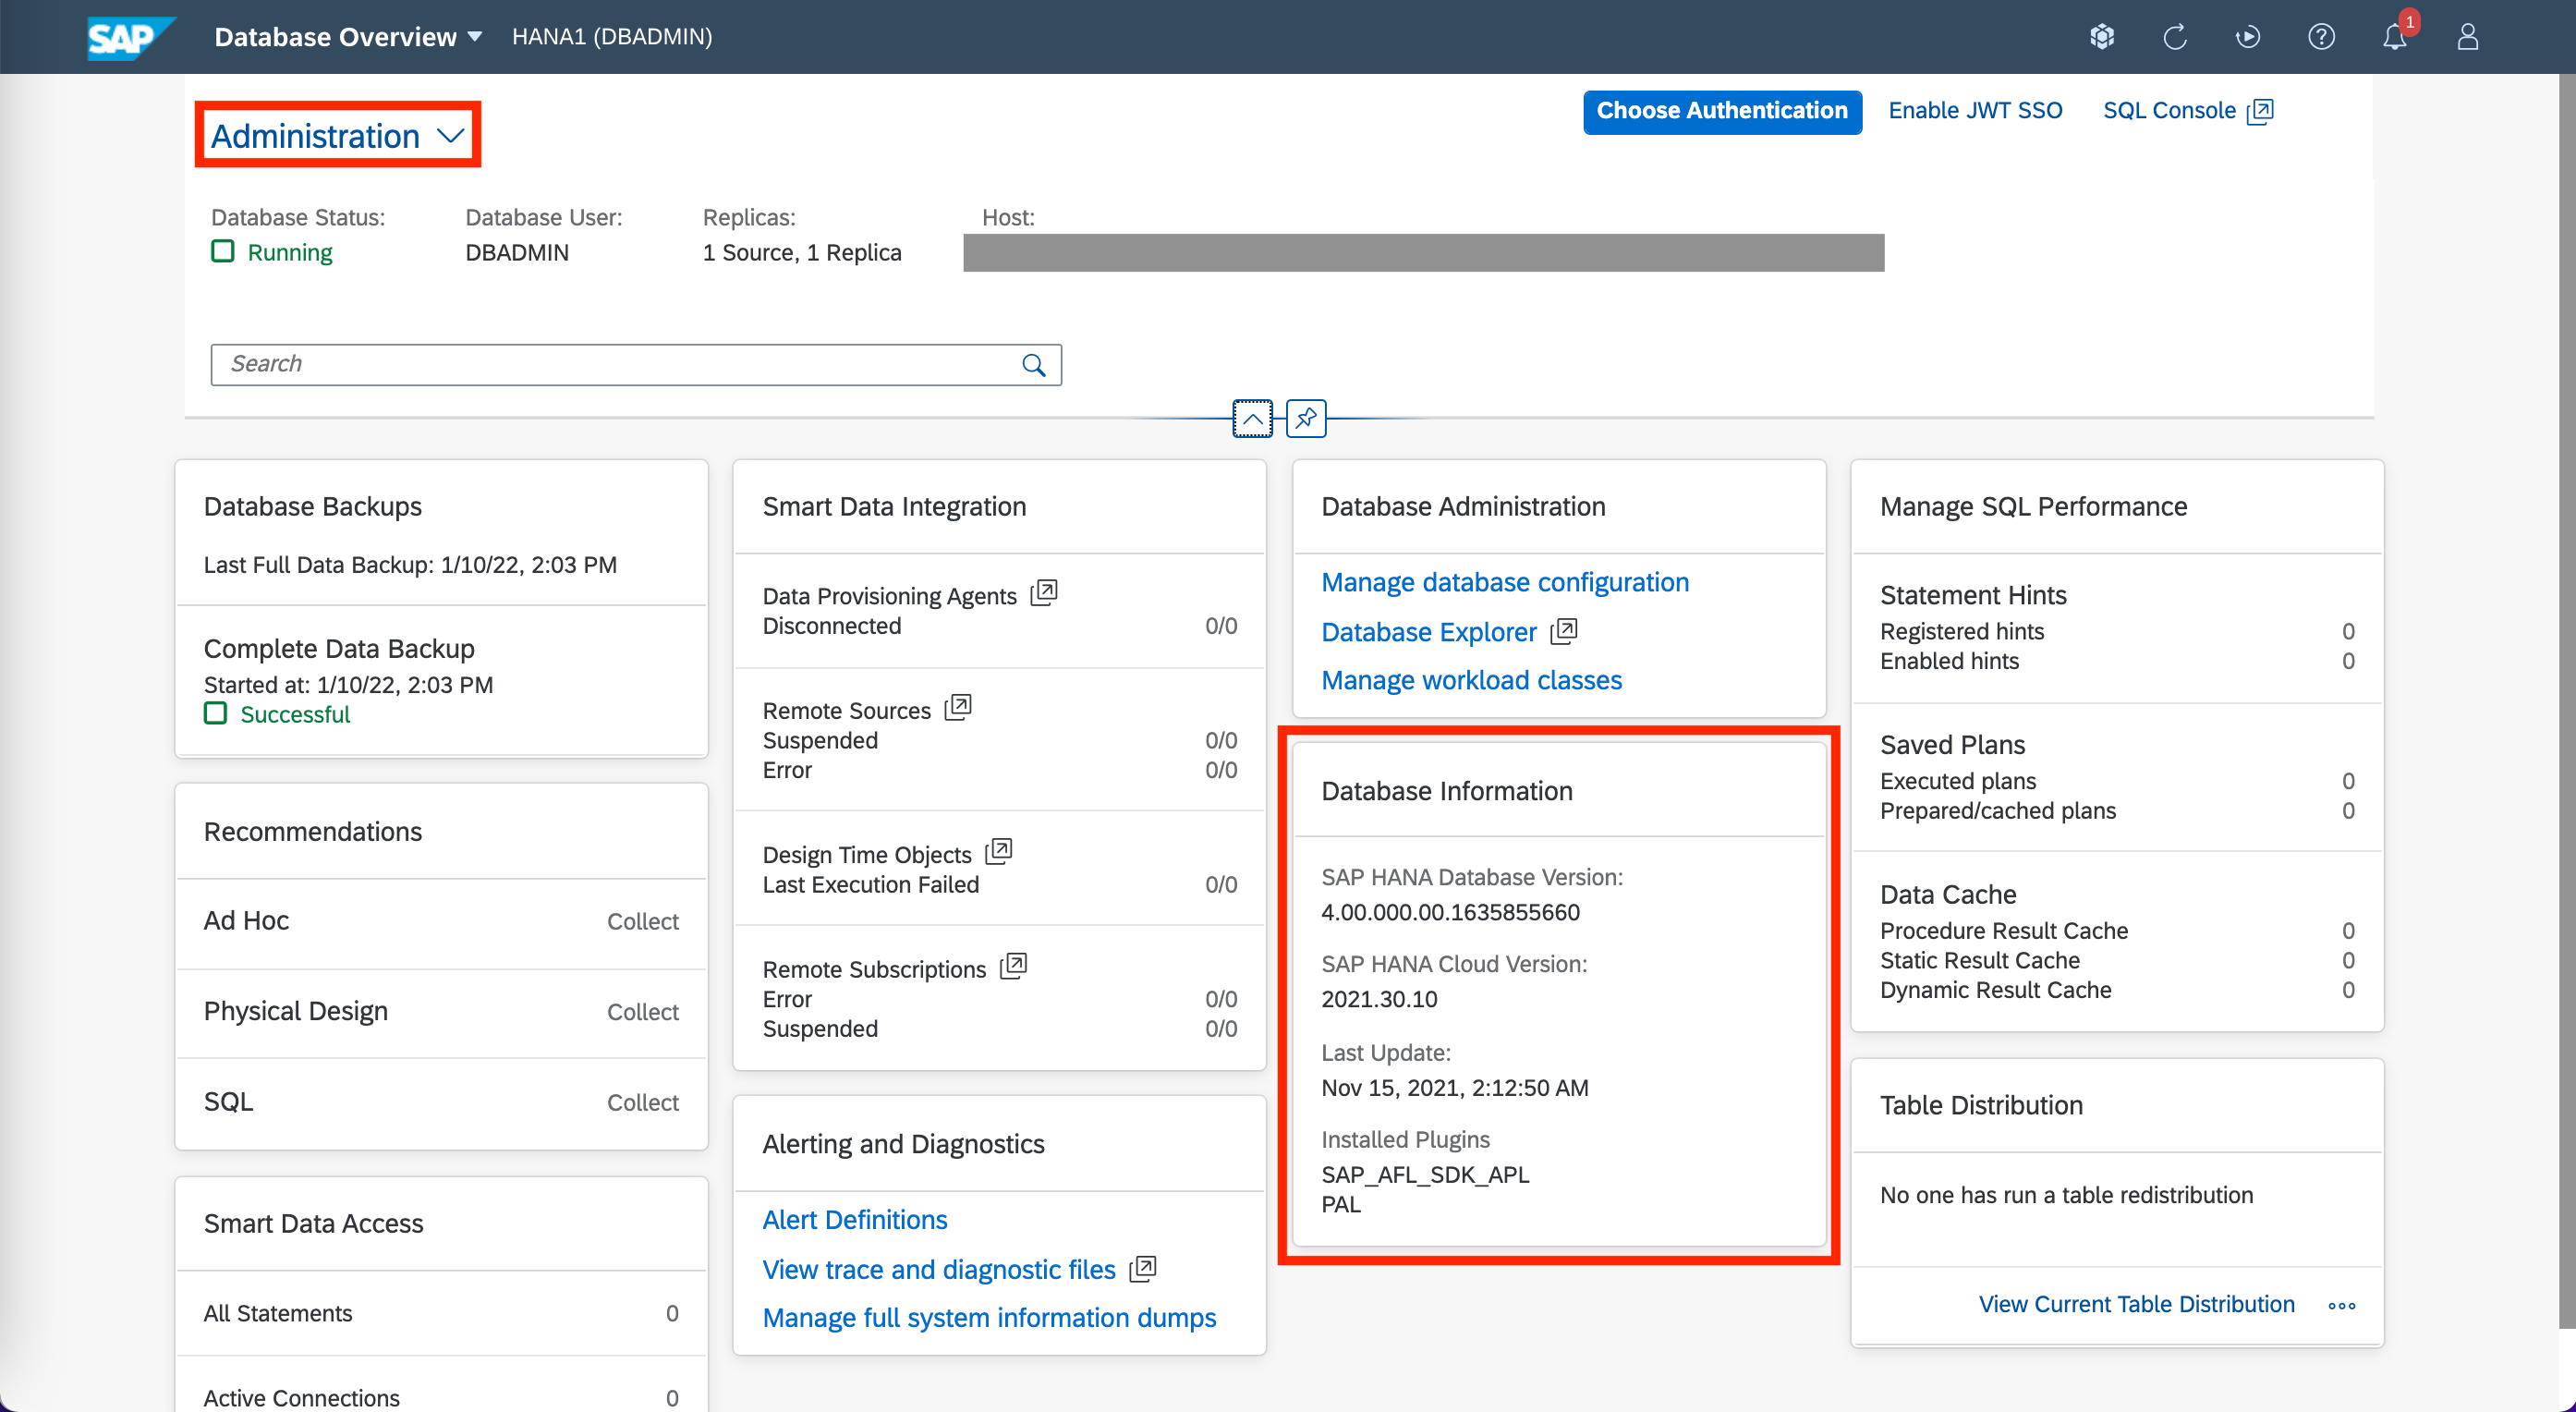Open Manage database configuration link
2576x1412 pixels.
coord(1505,582)
